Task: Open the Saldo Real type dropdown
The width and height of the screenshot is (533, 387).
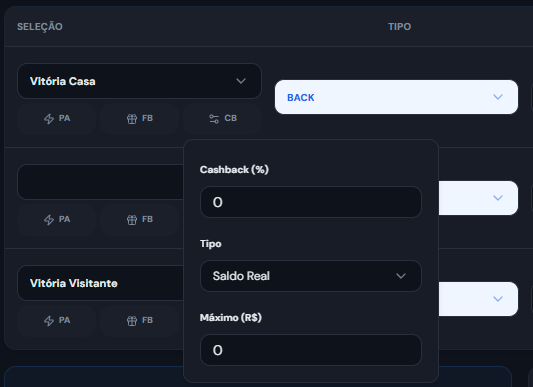Action: coord(311,276)
